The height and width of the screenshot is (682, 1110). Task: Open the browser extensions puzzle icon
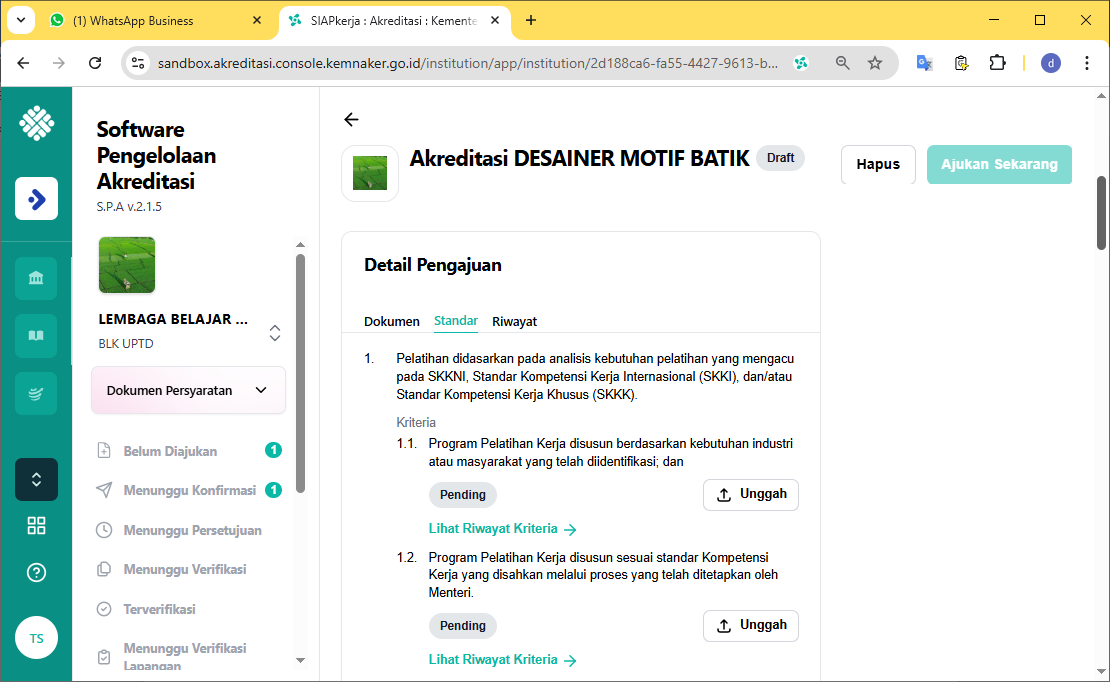pos(997,63)
